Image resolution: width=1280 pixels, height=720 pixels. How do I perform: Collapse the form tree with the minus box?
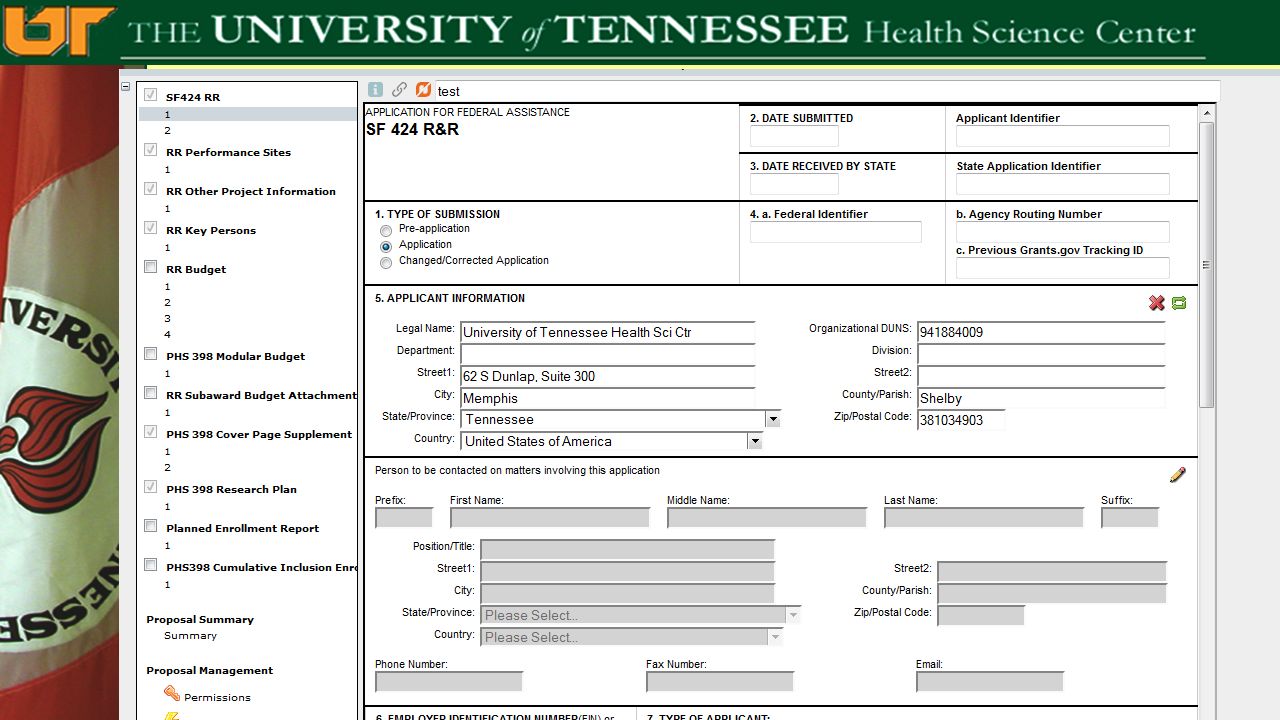[x=126, y=87]
